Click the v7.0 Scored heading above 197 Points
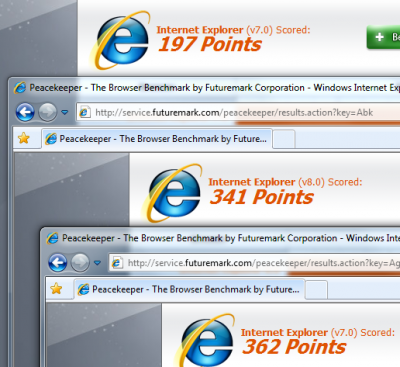 click(x=233, y=30)
